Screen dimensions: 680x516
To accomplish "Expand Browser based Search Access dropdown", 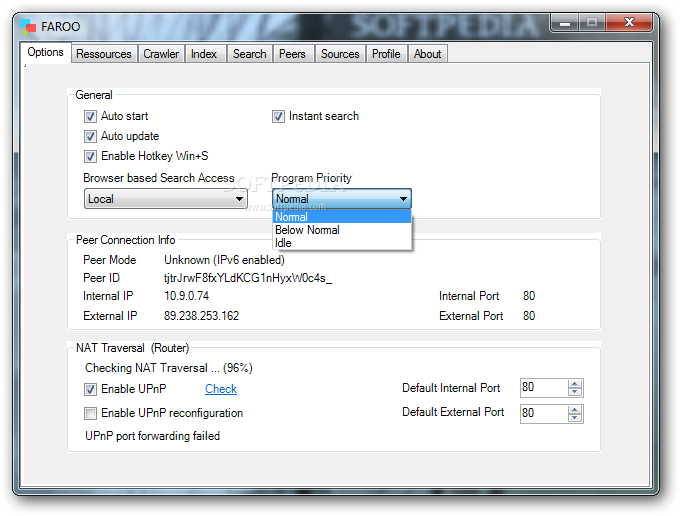I will click(166, 199).
